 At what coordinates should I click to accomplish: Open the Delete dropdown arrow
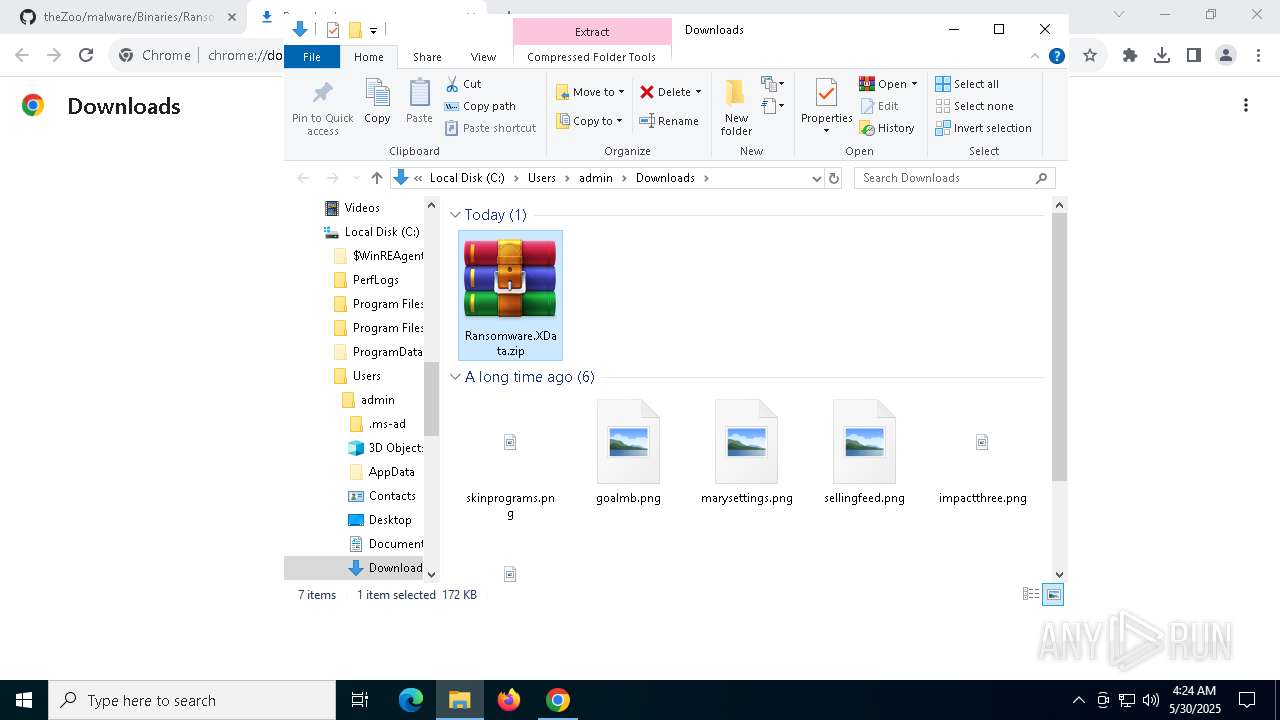698,92
